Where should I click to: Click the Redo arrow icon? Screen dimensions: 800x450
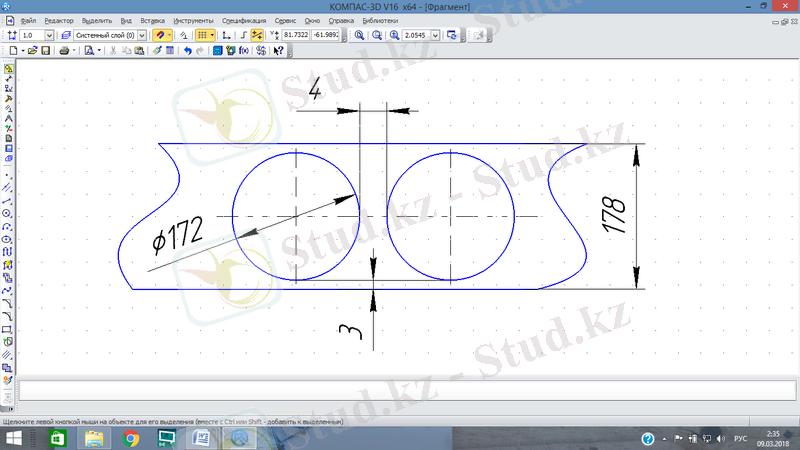pos(200,51)
